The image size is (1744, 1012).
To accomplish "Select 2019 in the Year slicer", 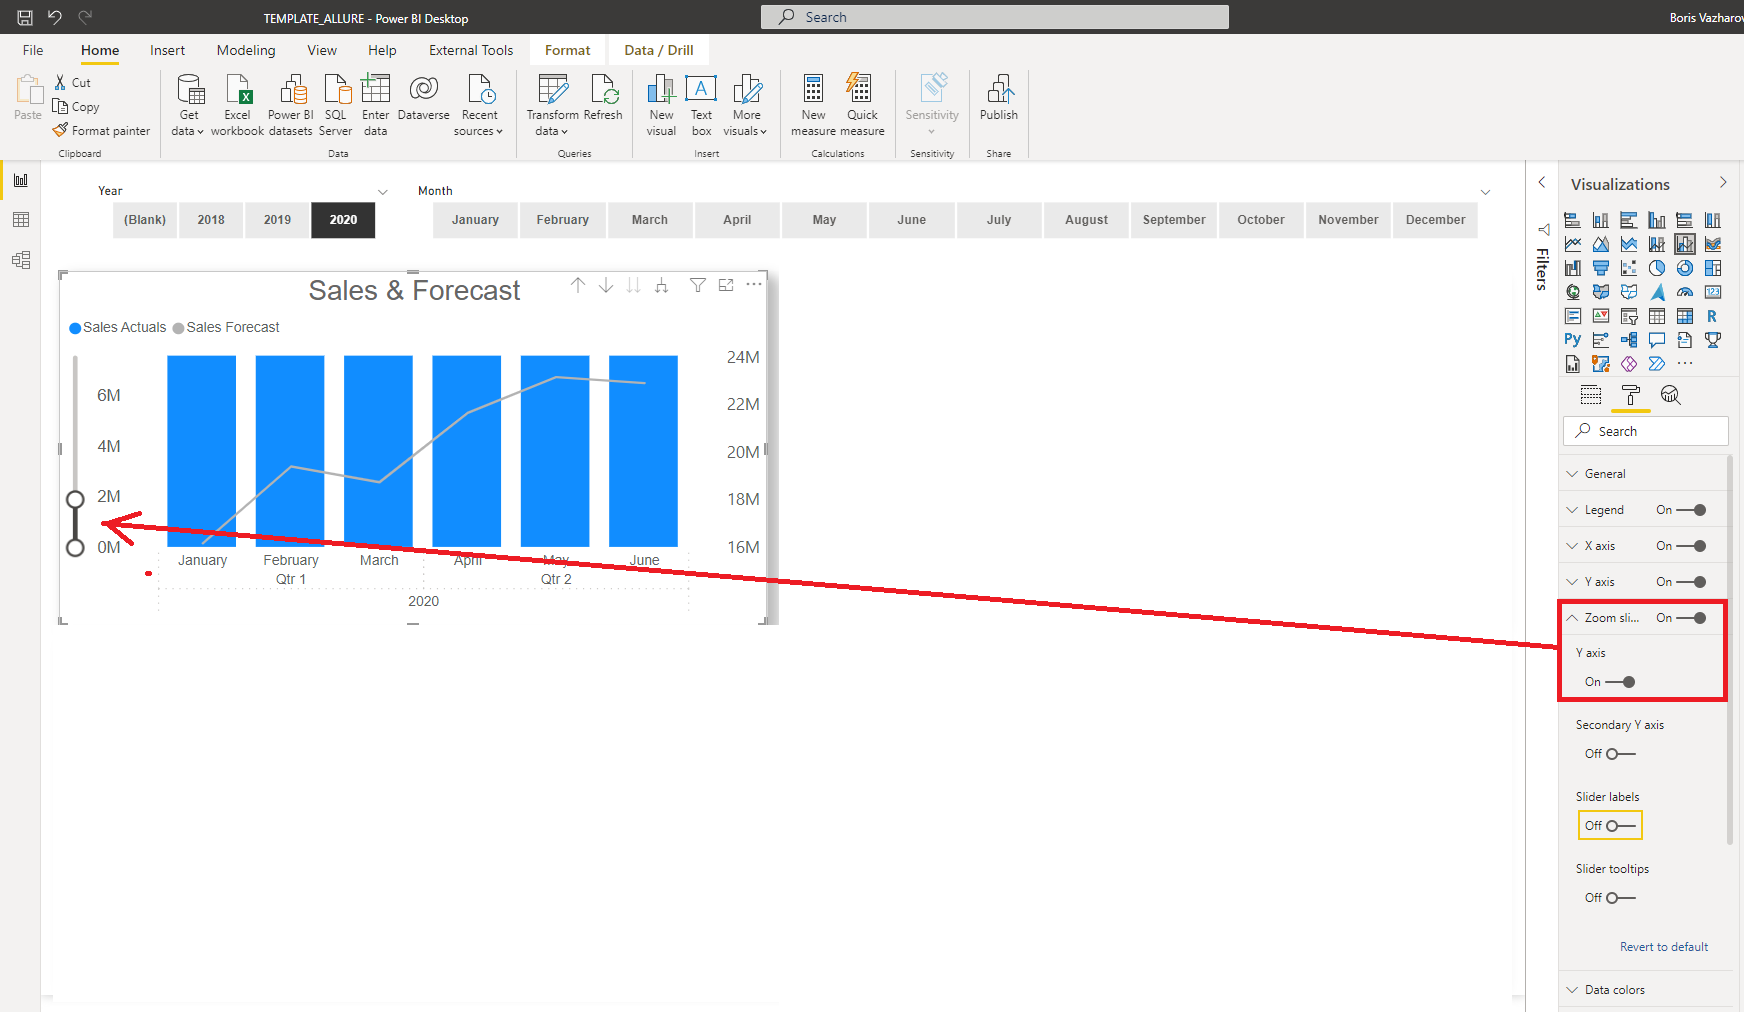I will [277, 220].
